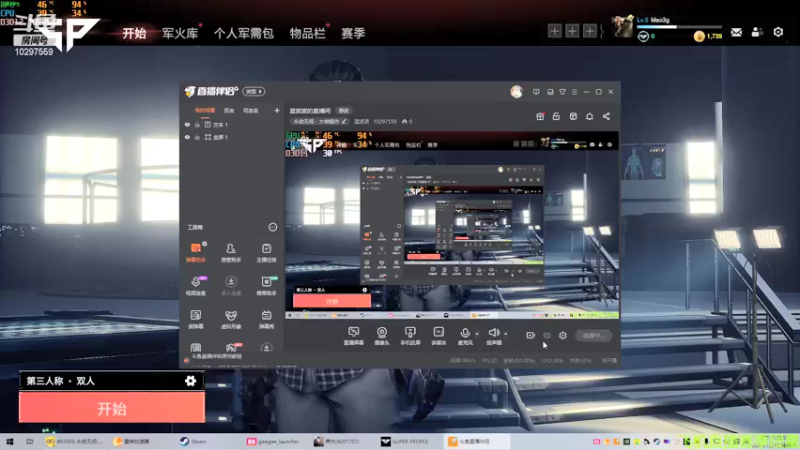800x450 pixels.
Task: Open the game friends icon
Action: 757,32
